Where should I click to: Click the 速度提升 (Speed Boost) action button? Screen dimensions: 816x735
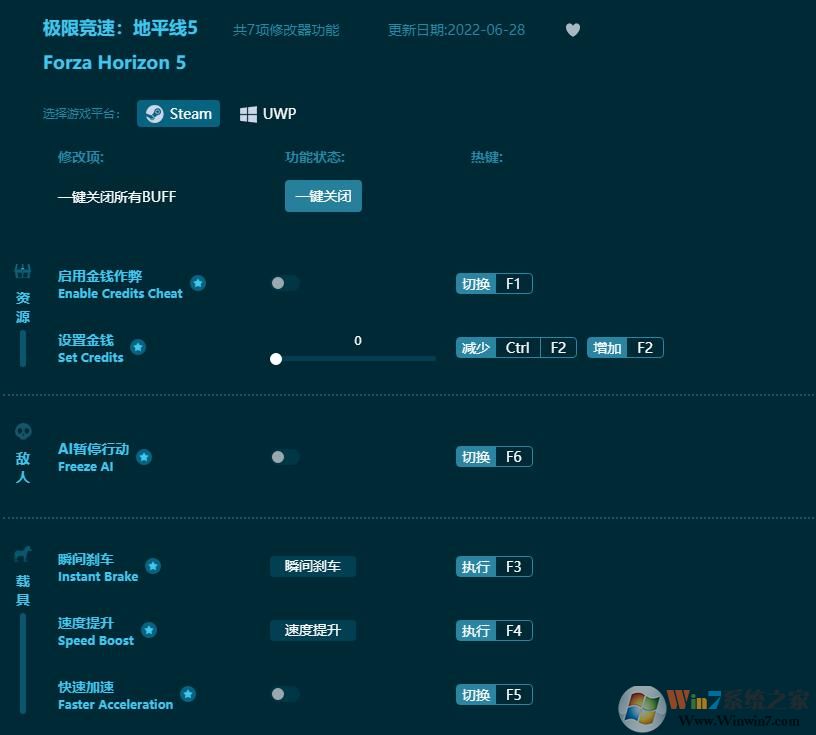click(313, 630)
